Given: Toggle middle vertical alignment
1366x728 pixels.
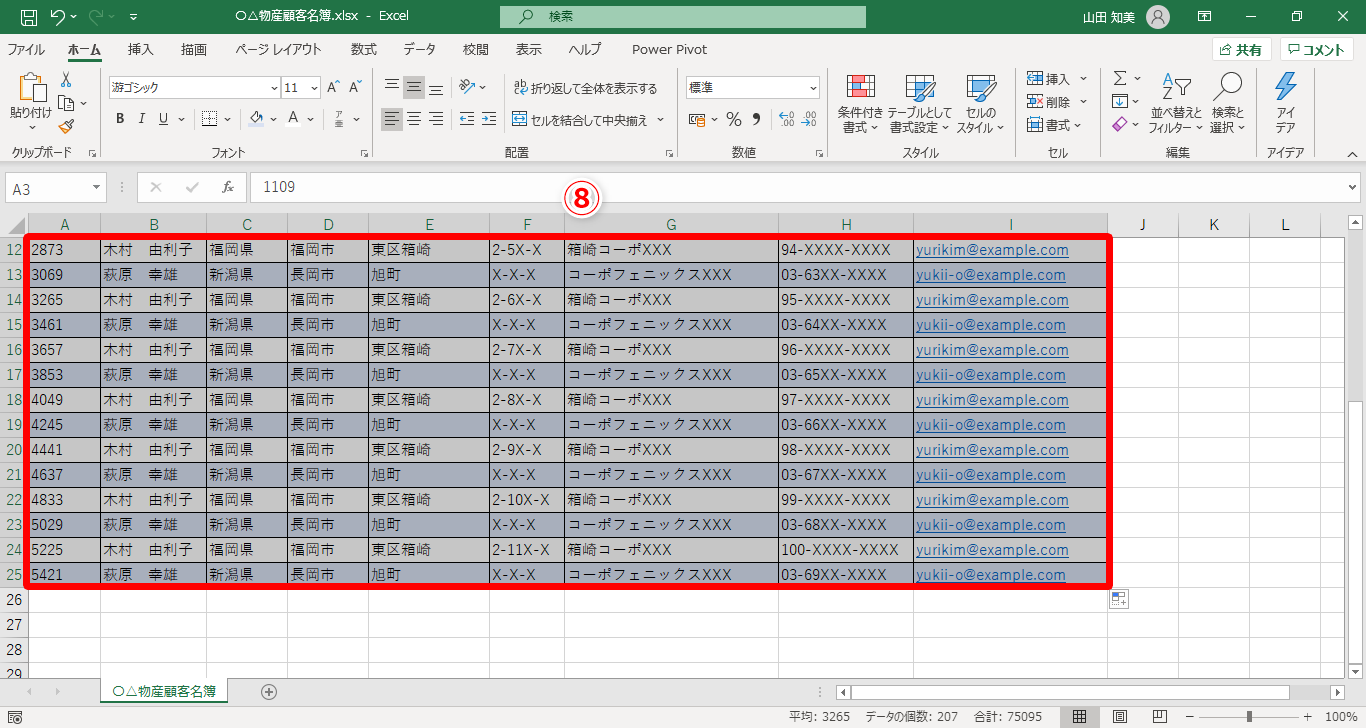Looking at the screenshot, I should click(x=414, y=87).
